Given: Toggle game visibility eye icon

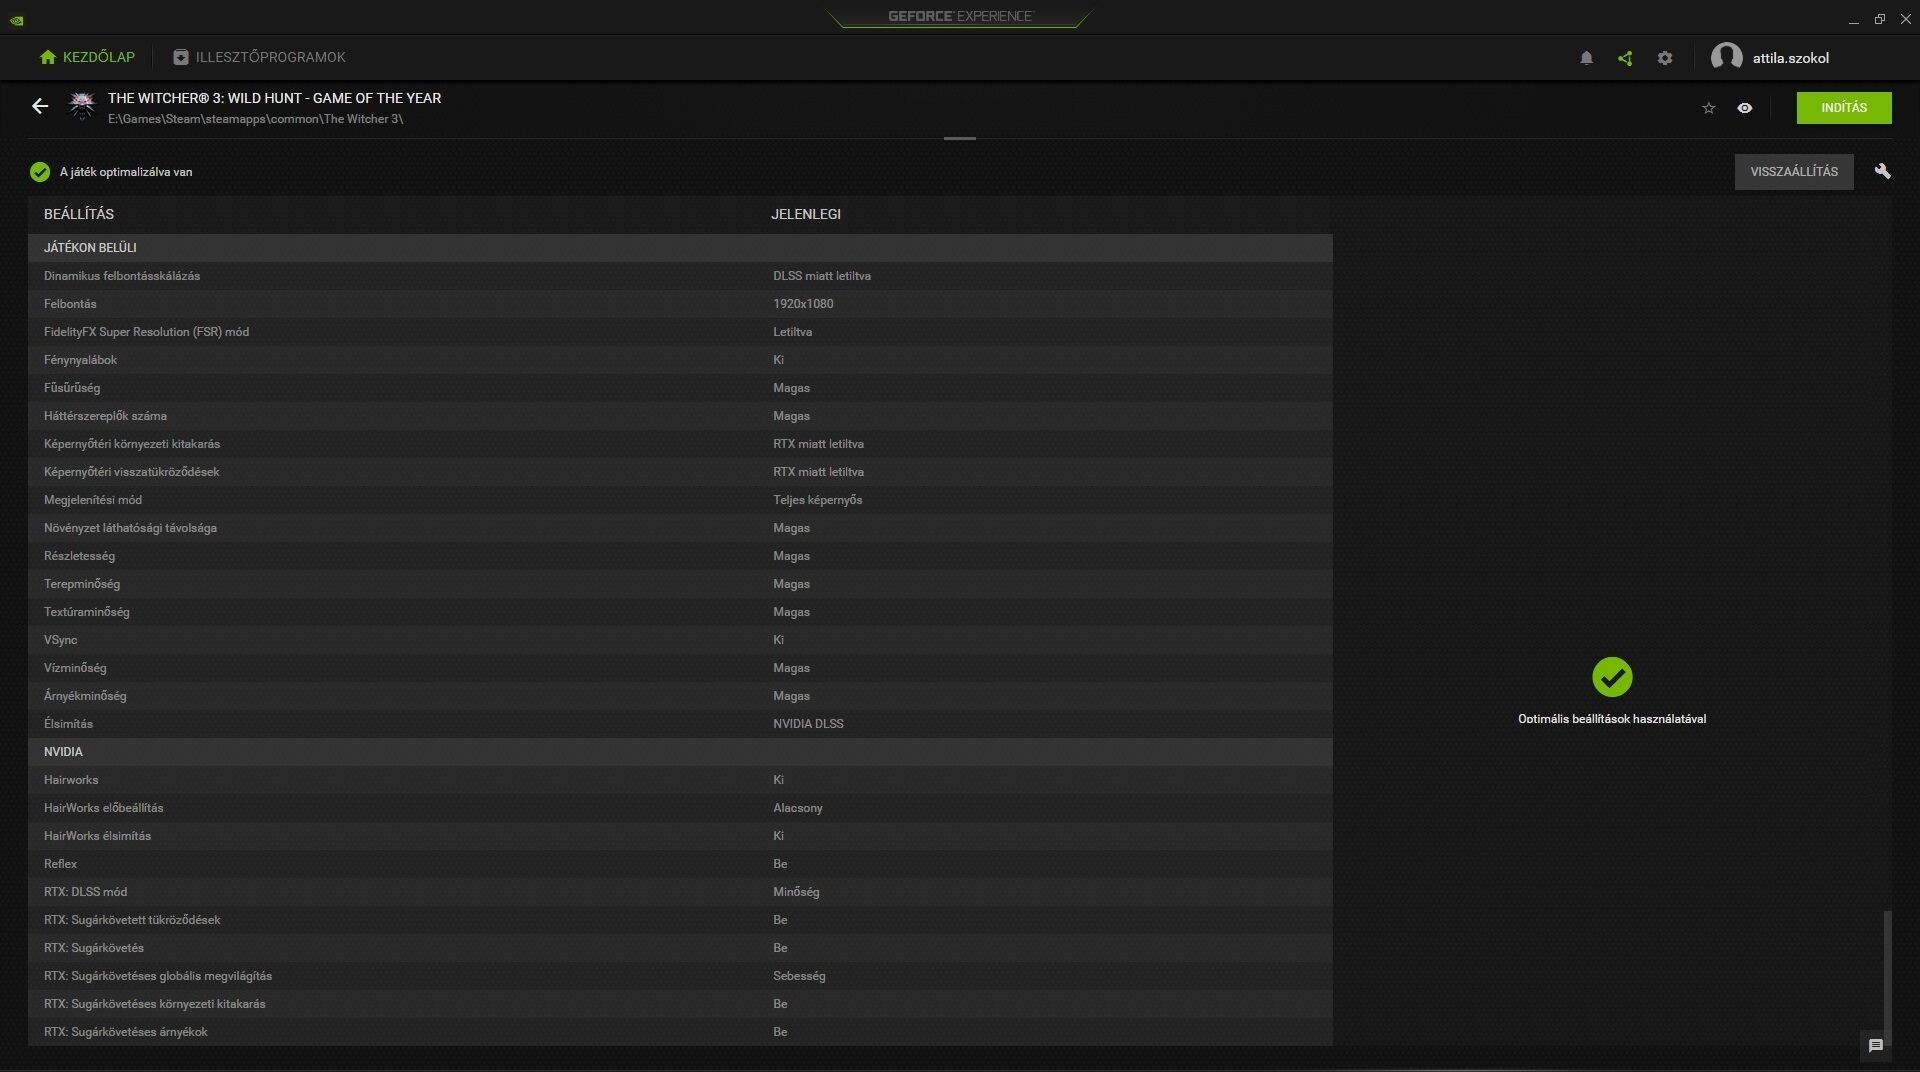Looking at the screenshot, I should click(x=1744, y=108).
